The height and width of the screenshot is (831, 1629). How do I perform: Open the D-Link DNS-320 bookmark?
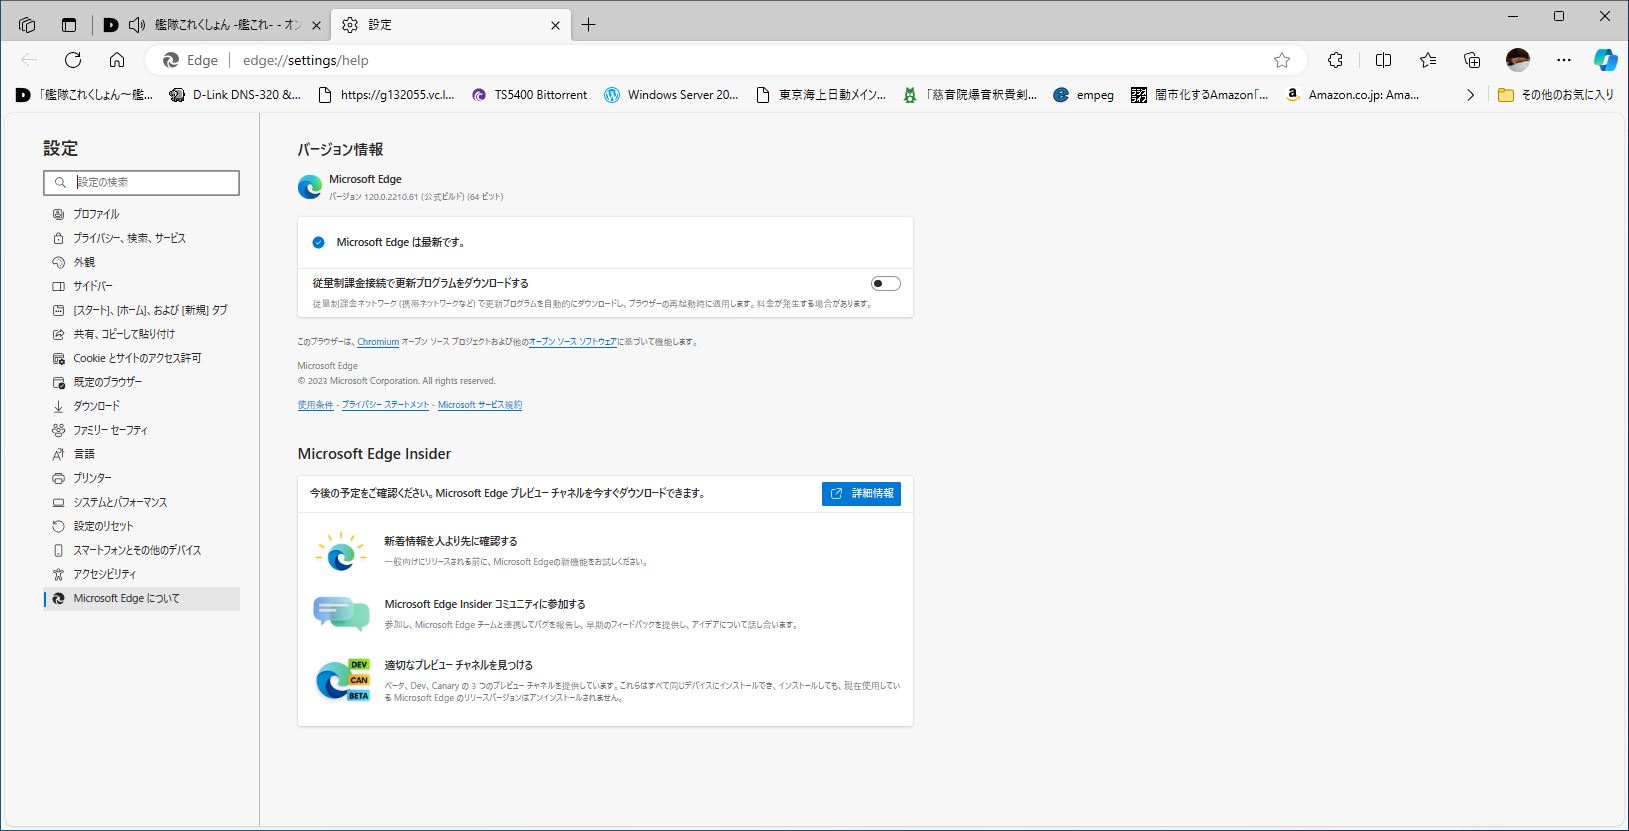pyautogui.click(x=235, y=95)
